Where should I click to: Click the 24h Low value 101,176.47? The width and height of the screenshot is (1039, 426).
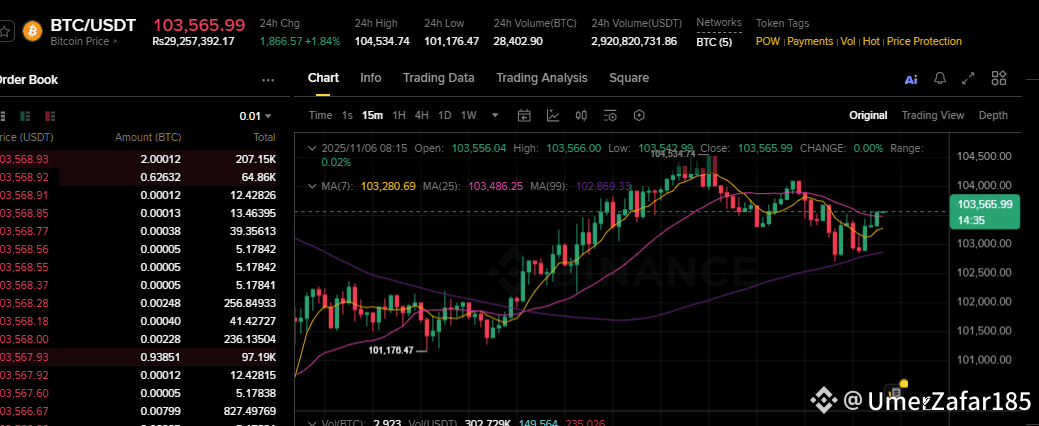click(x=451, y=41)
